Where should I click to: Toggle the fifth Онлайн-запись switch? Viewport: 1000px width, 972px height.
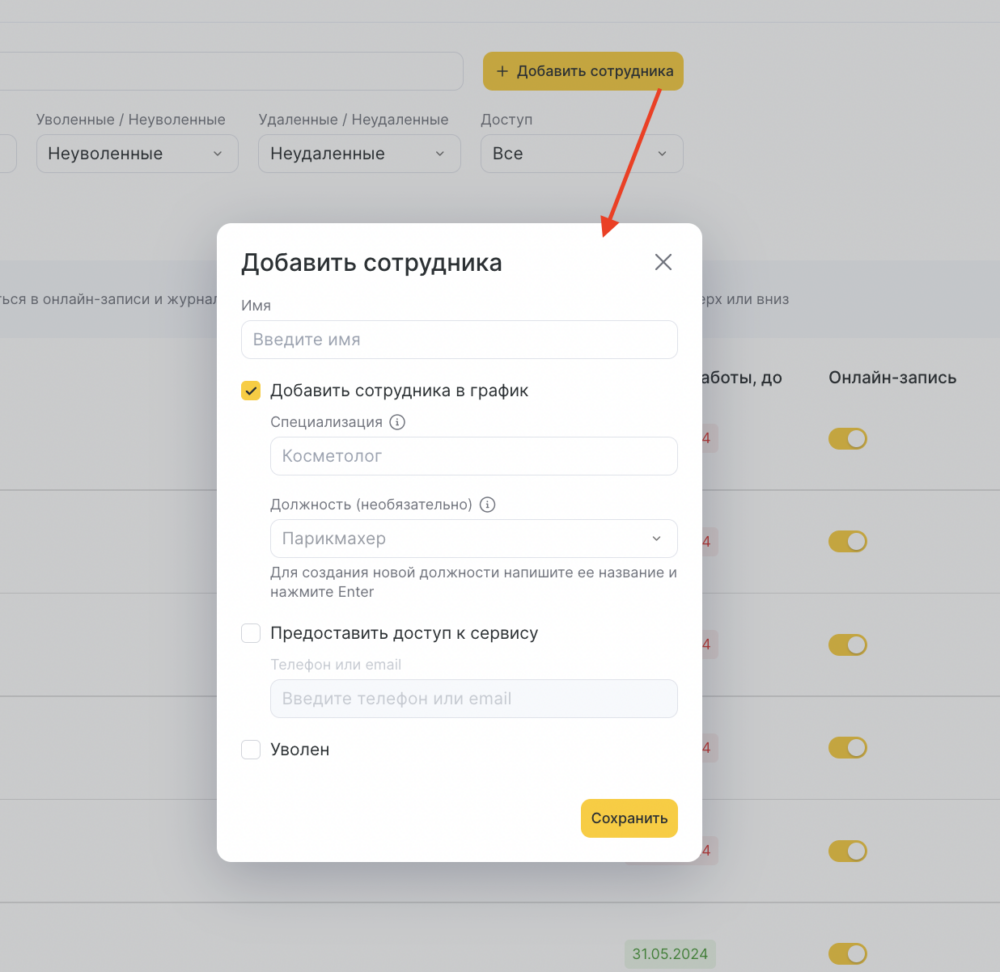[848, 851]
